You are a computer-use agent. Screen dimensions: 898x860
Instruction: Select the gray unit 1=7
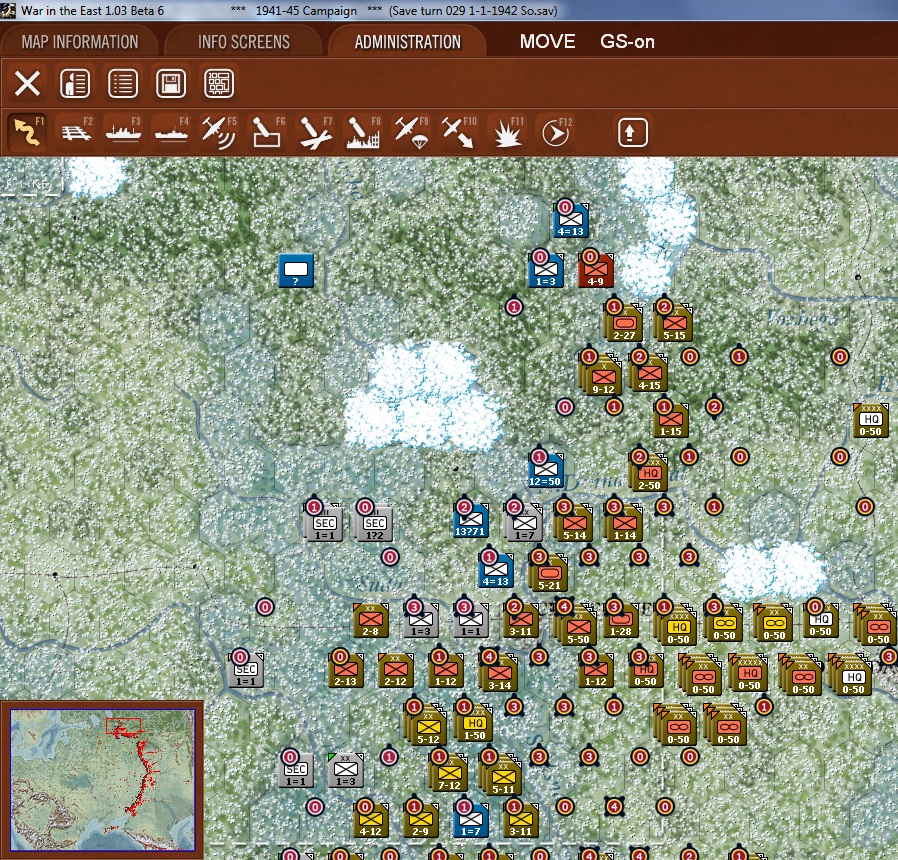524,524
